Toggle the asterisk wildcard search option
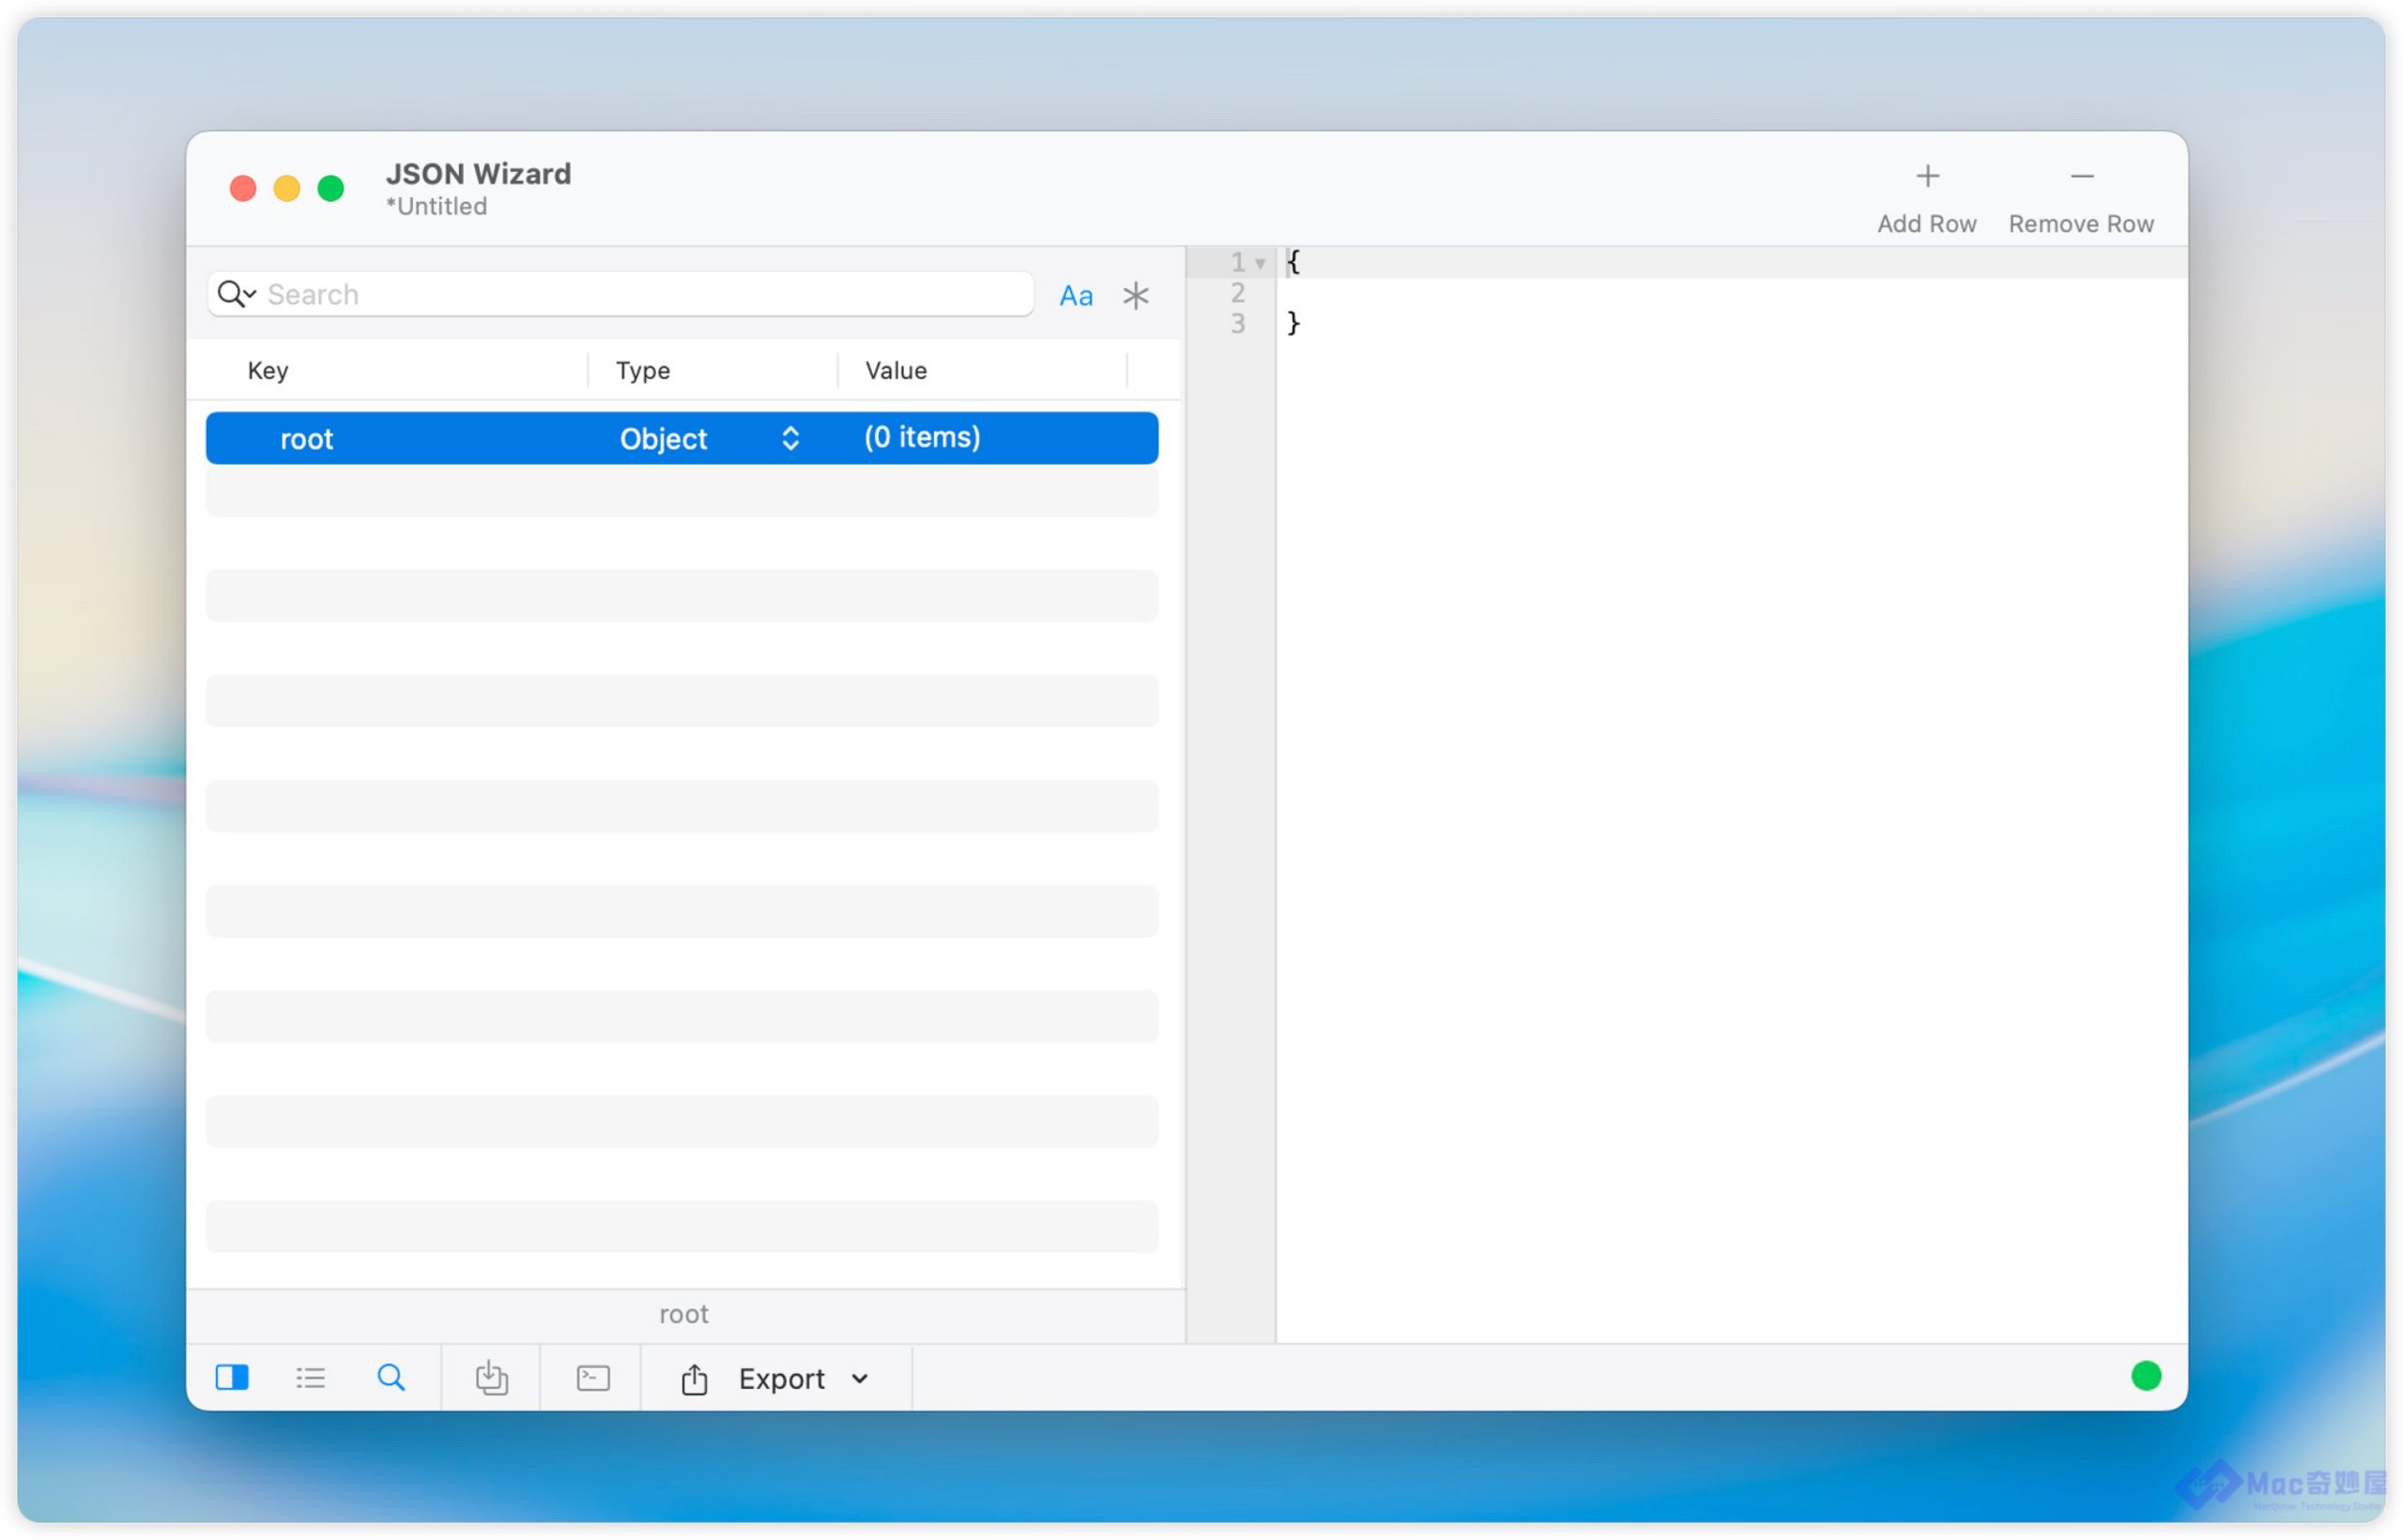 [x=1135, y=296]
